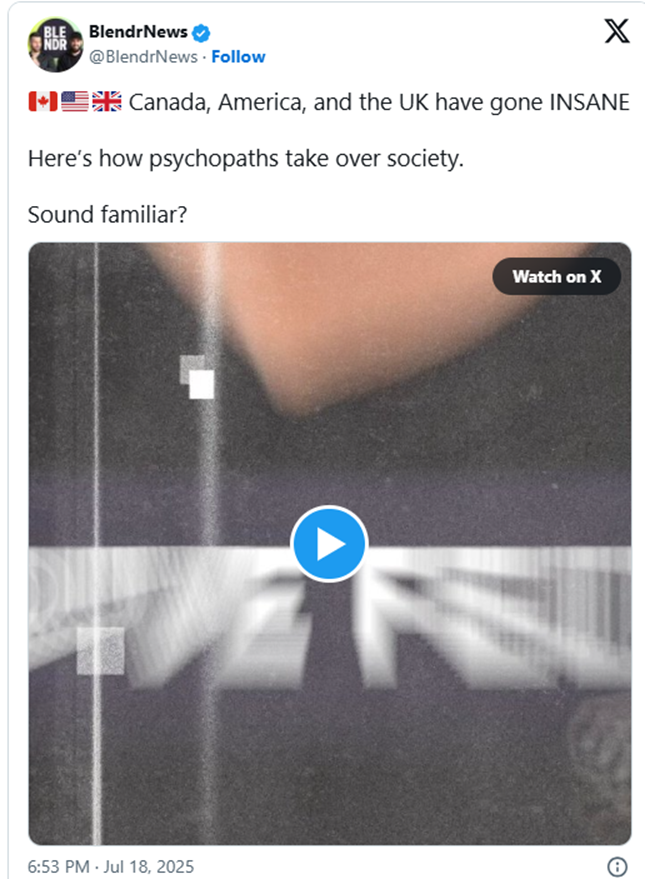Screen dimensions: 645x879
Task: Click the blue verified badge
Action: [202, 33]
